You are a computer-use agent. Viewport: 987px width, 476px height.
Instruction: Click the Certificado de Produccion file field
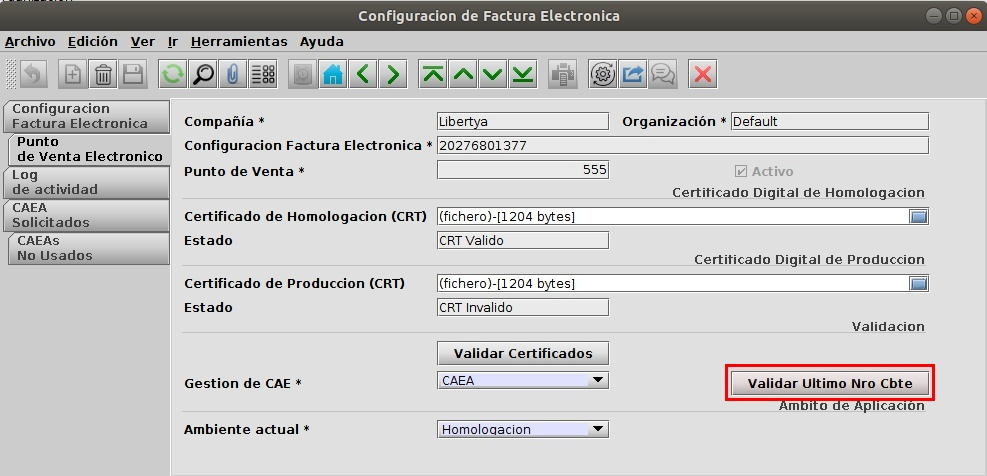[674, 284]
